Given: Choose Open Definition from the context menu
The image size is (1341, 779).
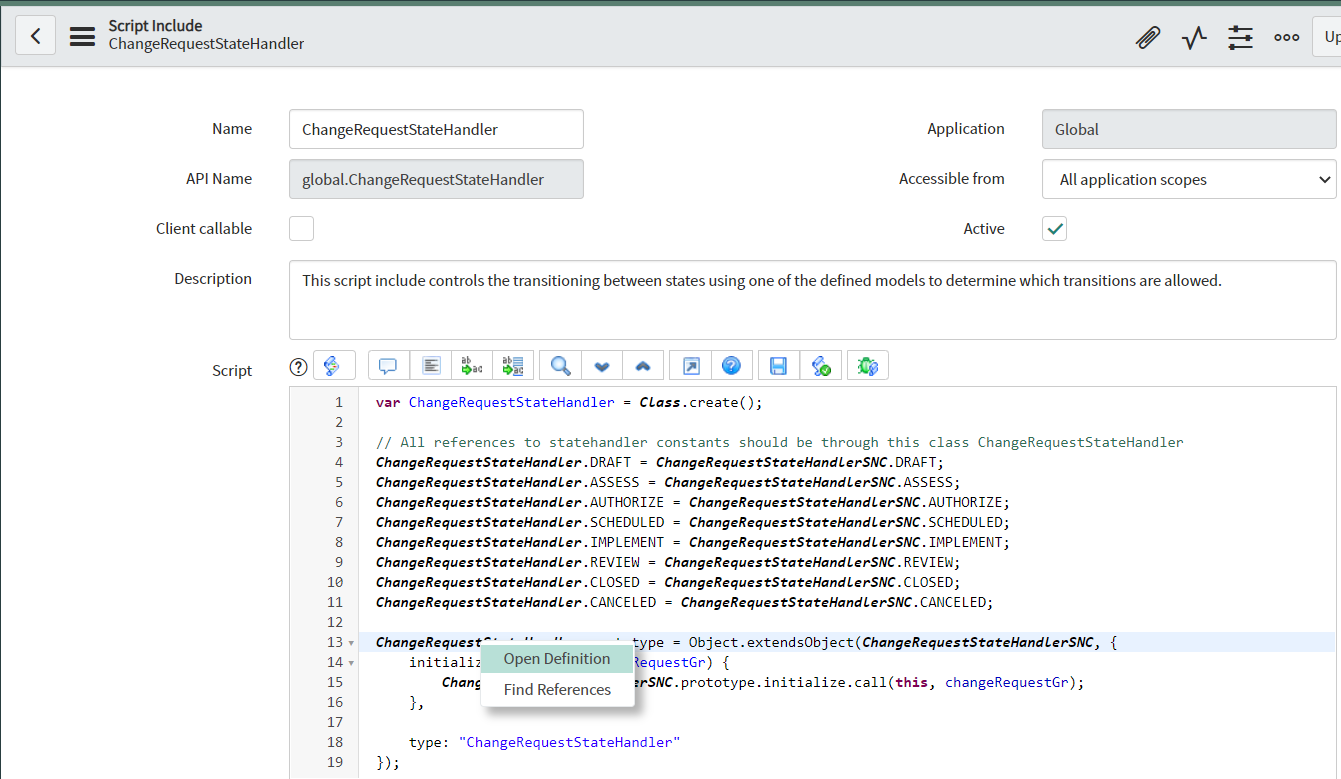Looking at the screenshot, I should [557, 659].
